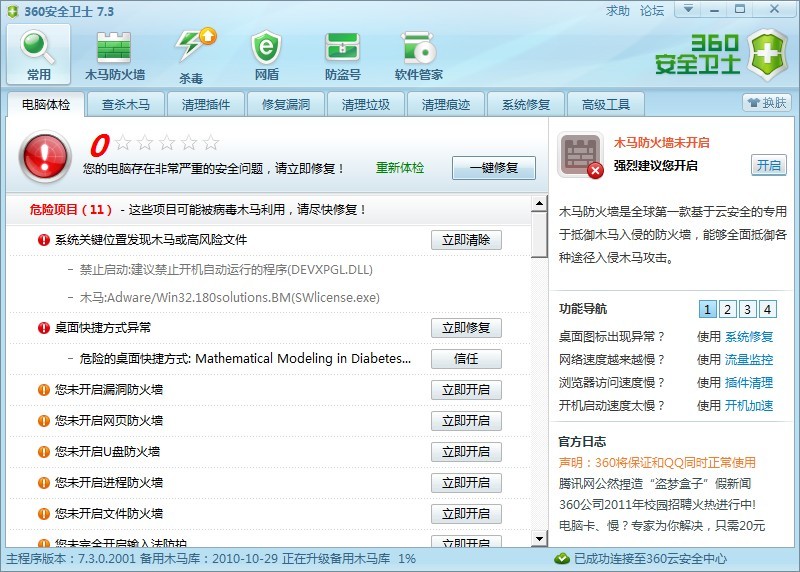Viewport: 800px width, 572px height.
Task: Click 禁止启动 DEVXPGL.DLL row
Action: coord(226,269)
